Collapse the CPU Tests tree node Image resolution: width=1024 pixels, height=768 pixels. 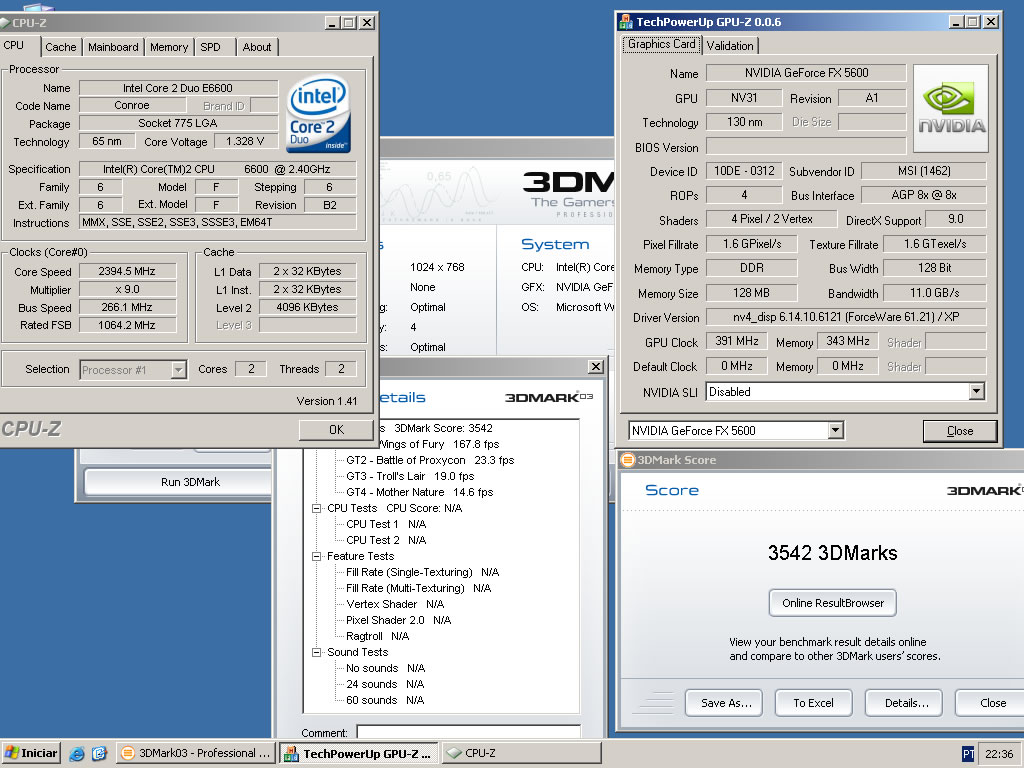(317, 508)
